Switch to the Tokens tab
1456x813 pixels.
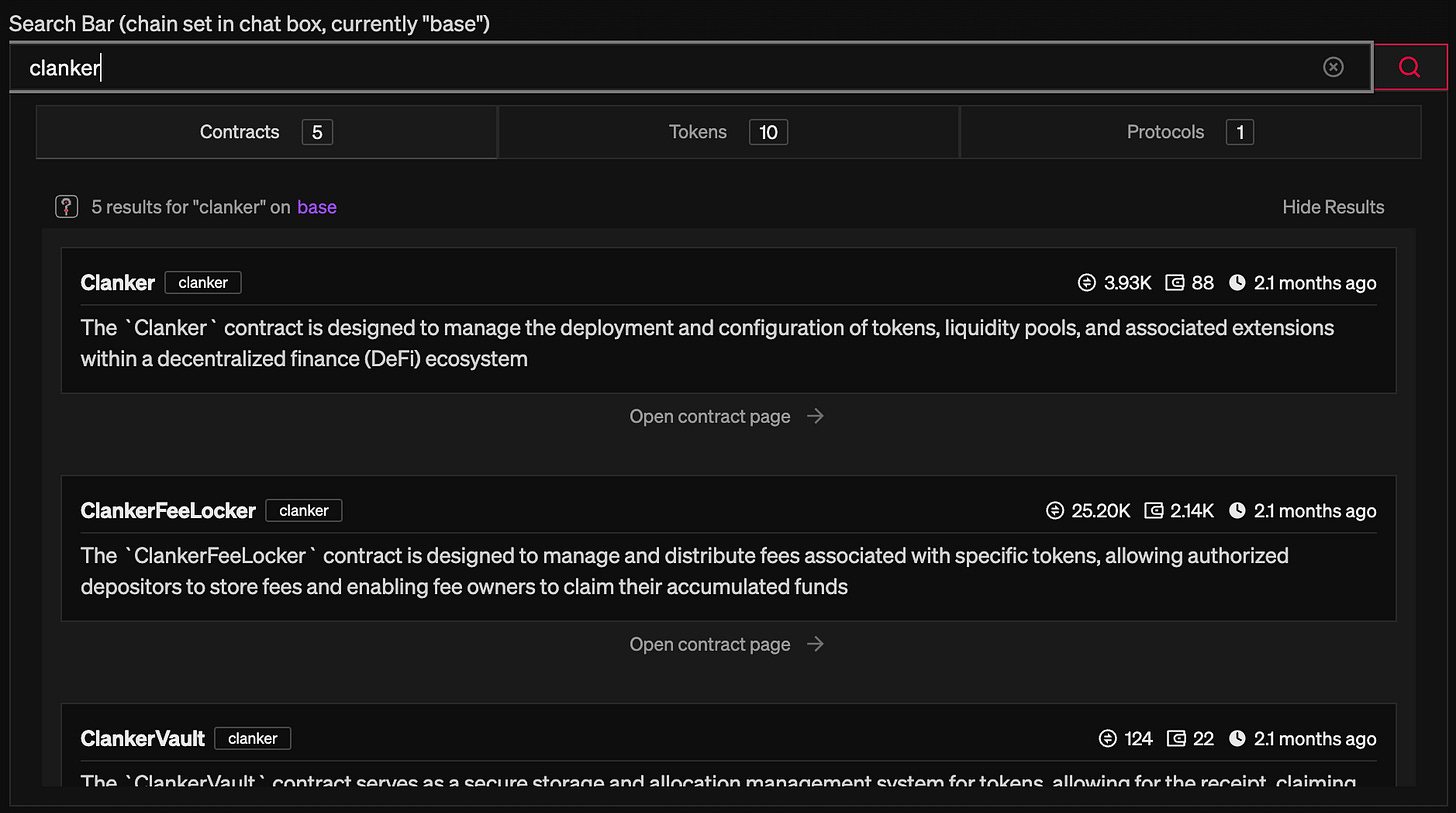click(x=728, y=132)
